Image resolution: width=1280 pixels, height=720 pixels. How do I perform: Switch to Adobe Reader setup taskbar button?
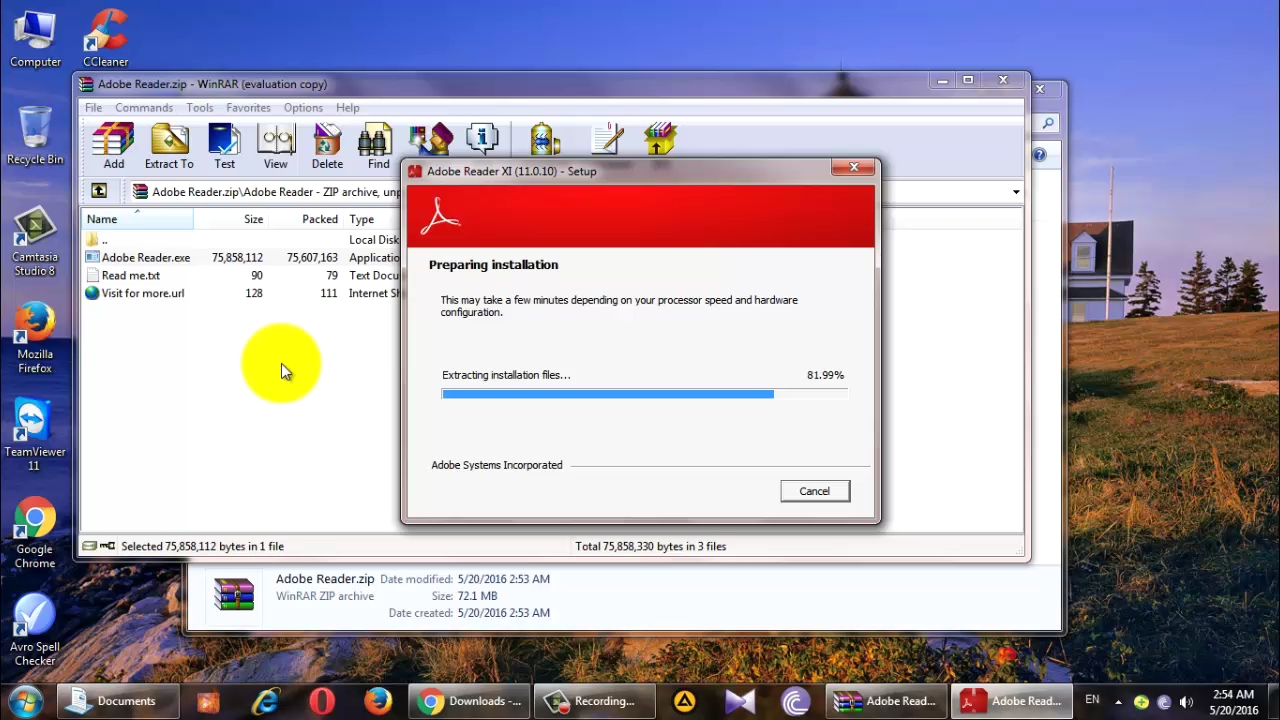pos(1012,701)
